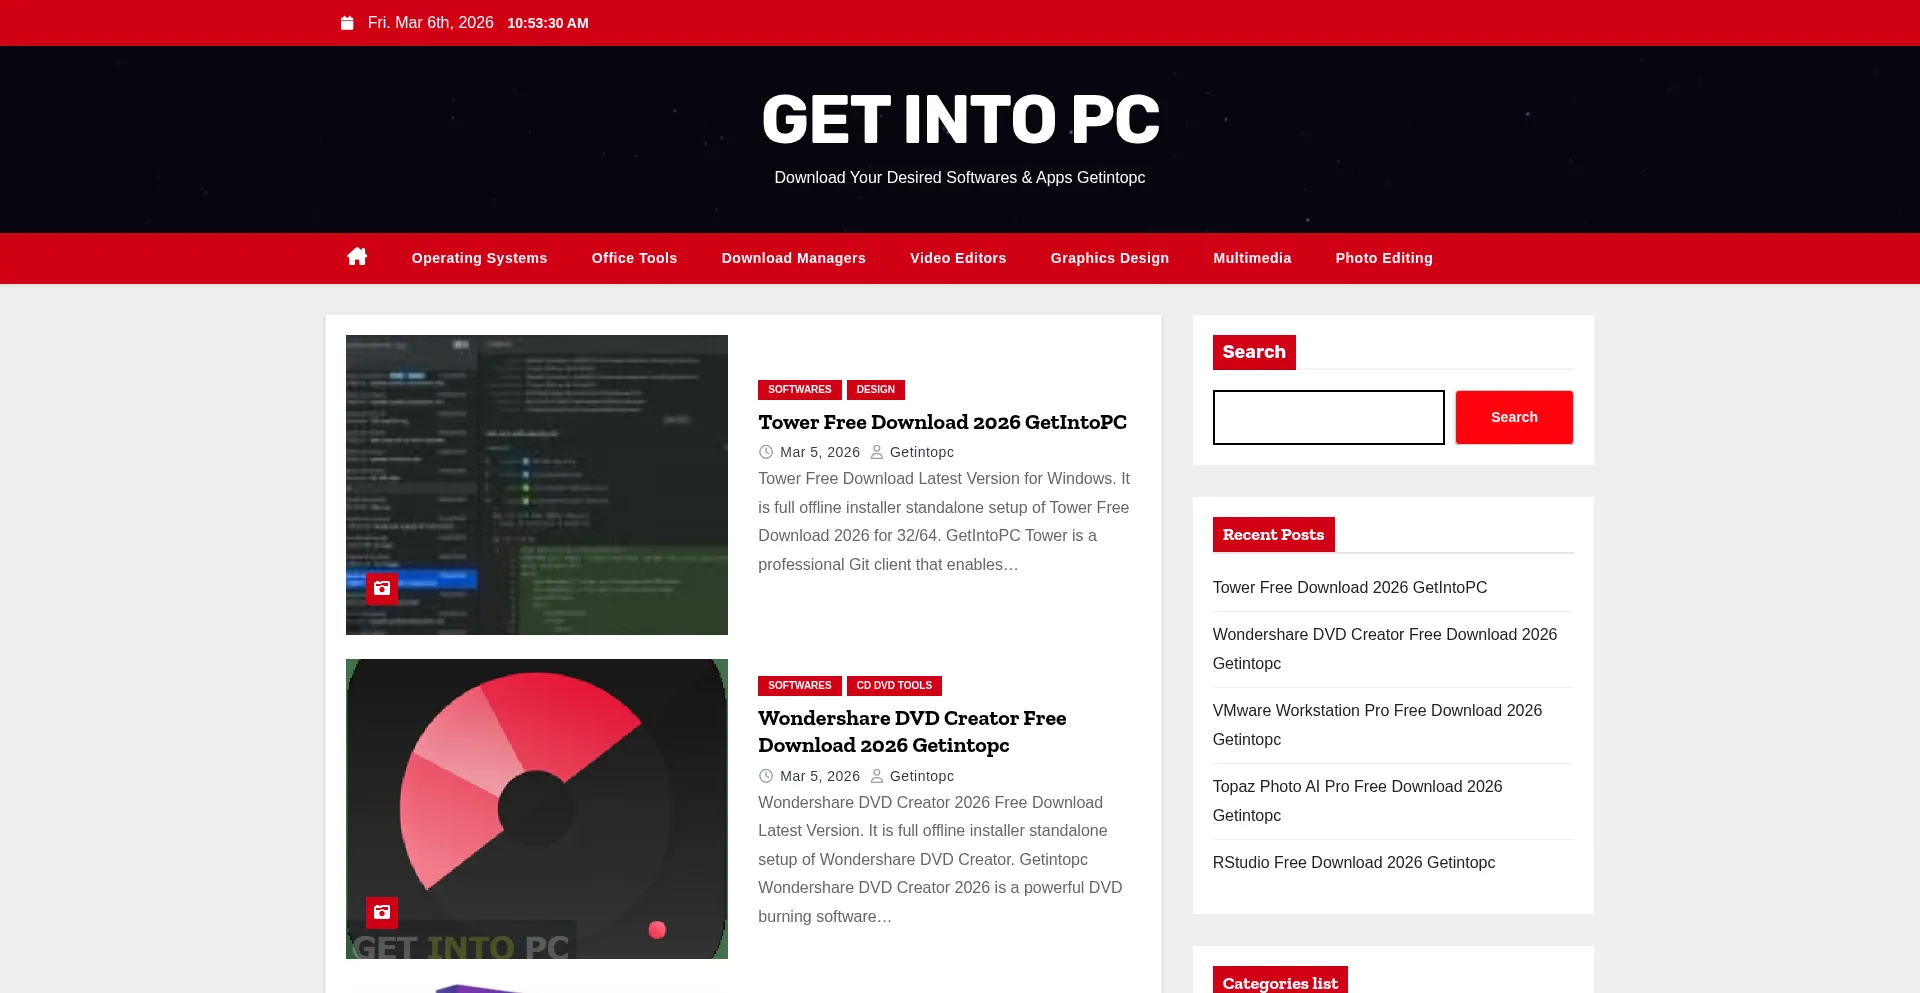Open the Multimedia menu item

(1252, 258)
